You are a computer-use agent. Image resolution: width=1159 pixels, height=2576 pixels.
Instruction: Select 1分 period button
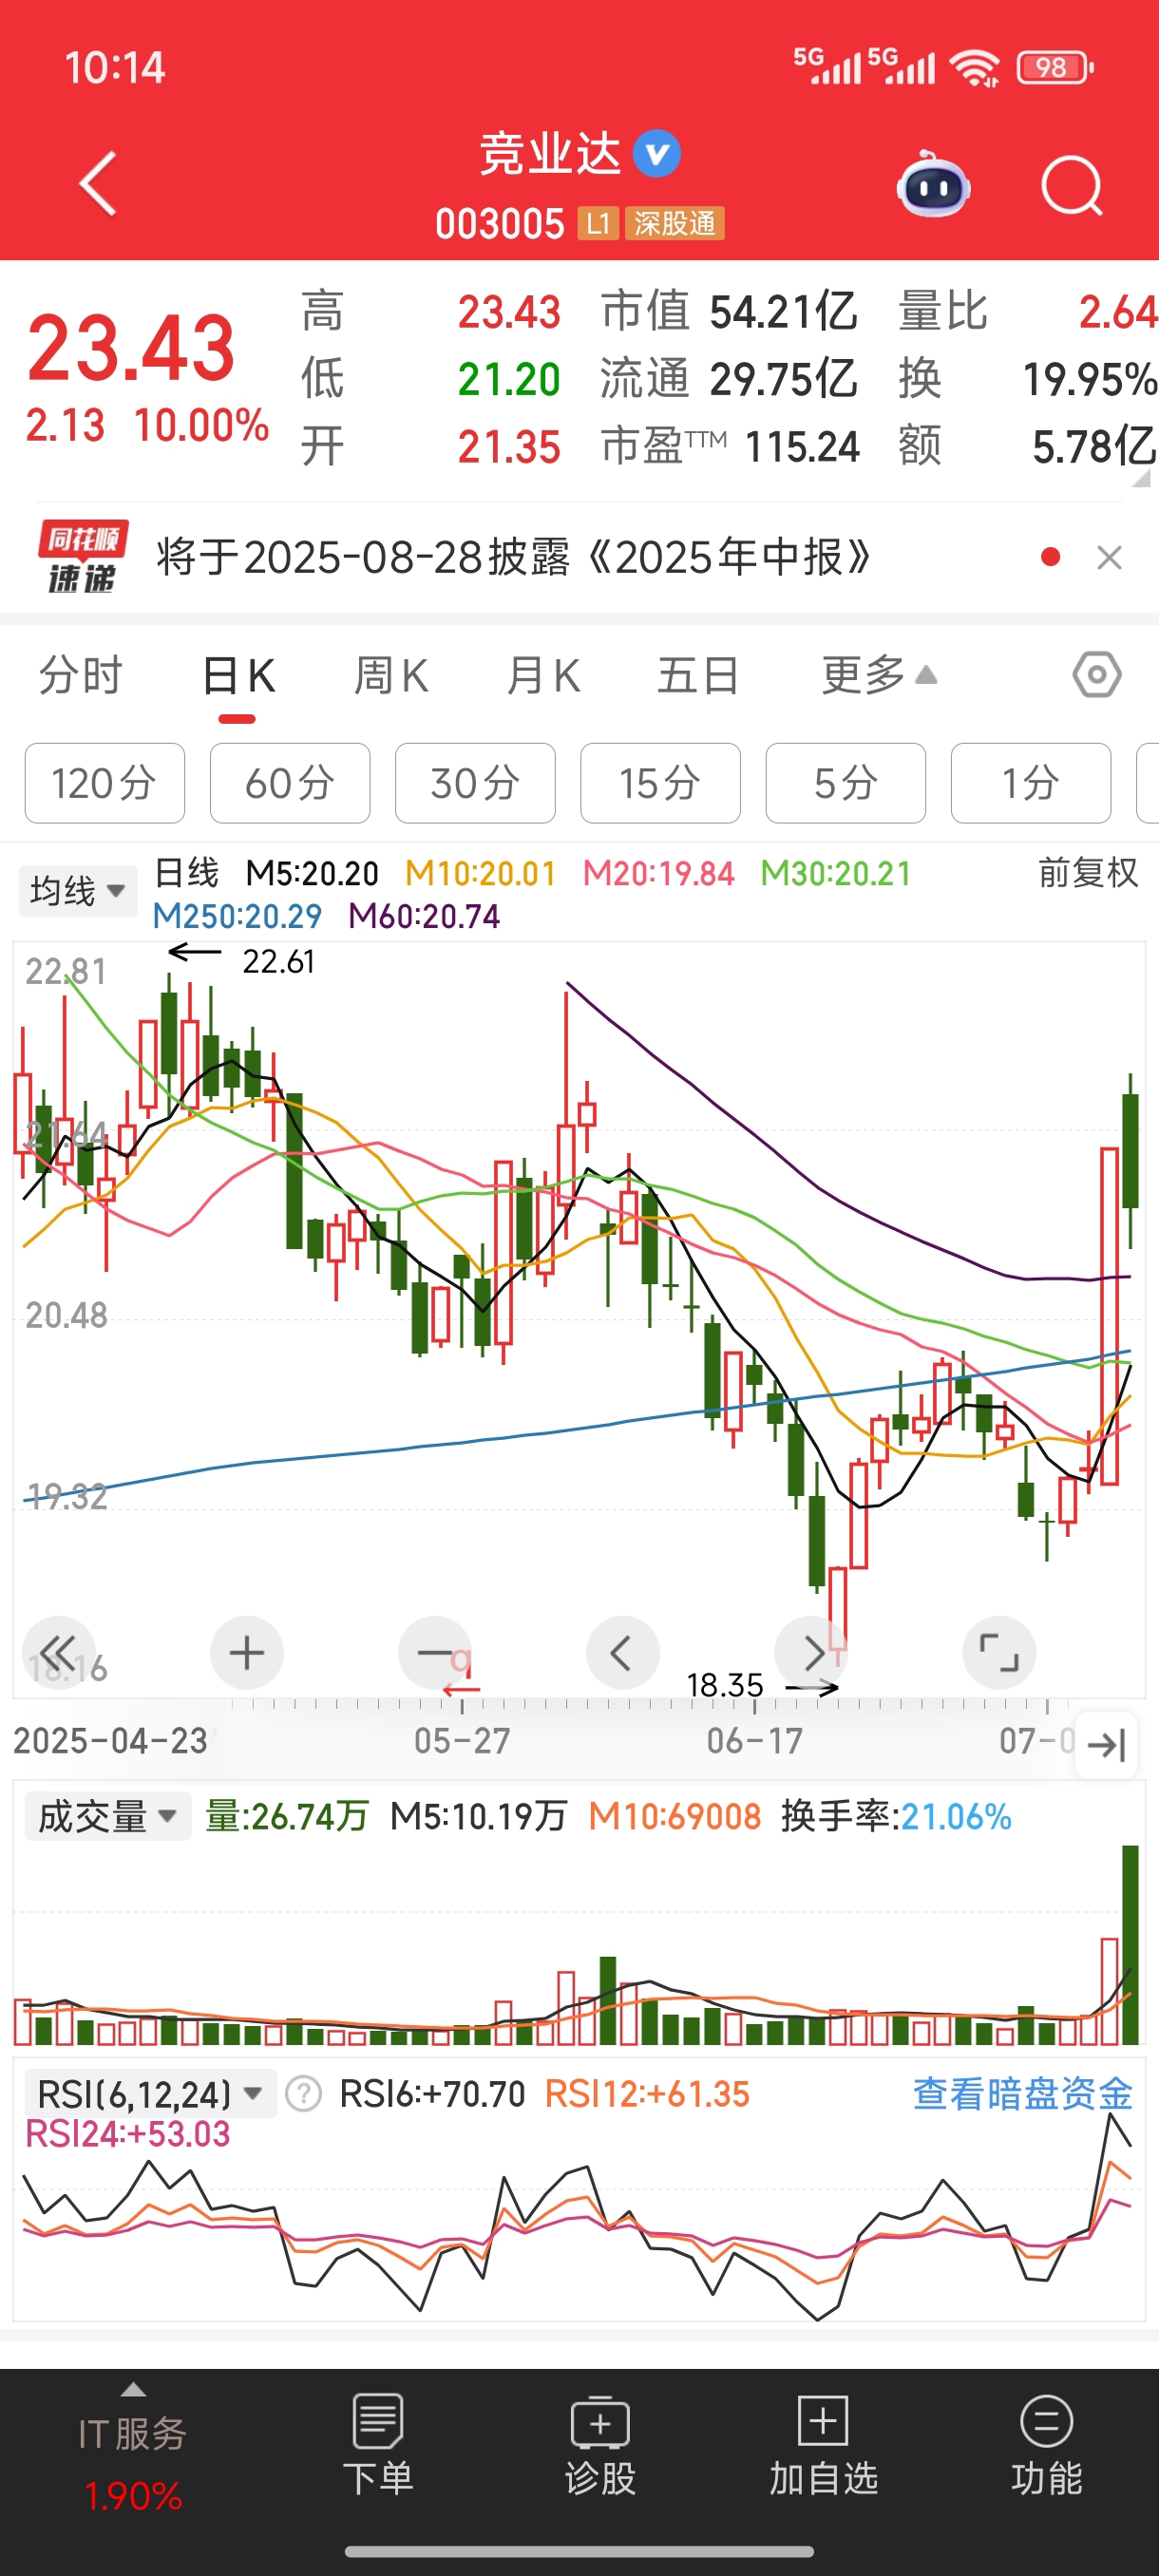point(1031,783)
